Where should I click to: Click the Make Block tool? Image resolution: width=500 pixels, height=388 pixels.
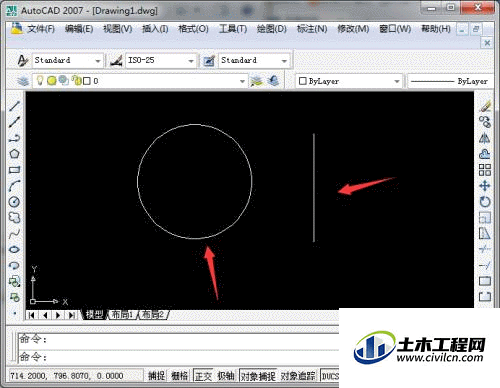tap(14, 297)
